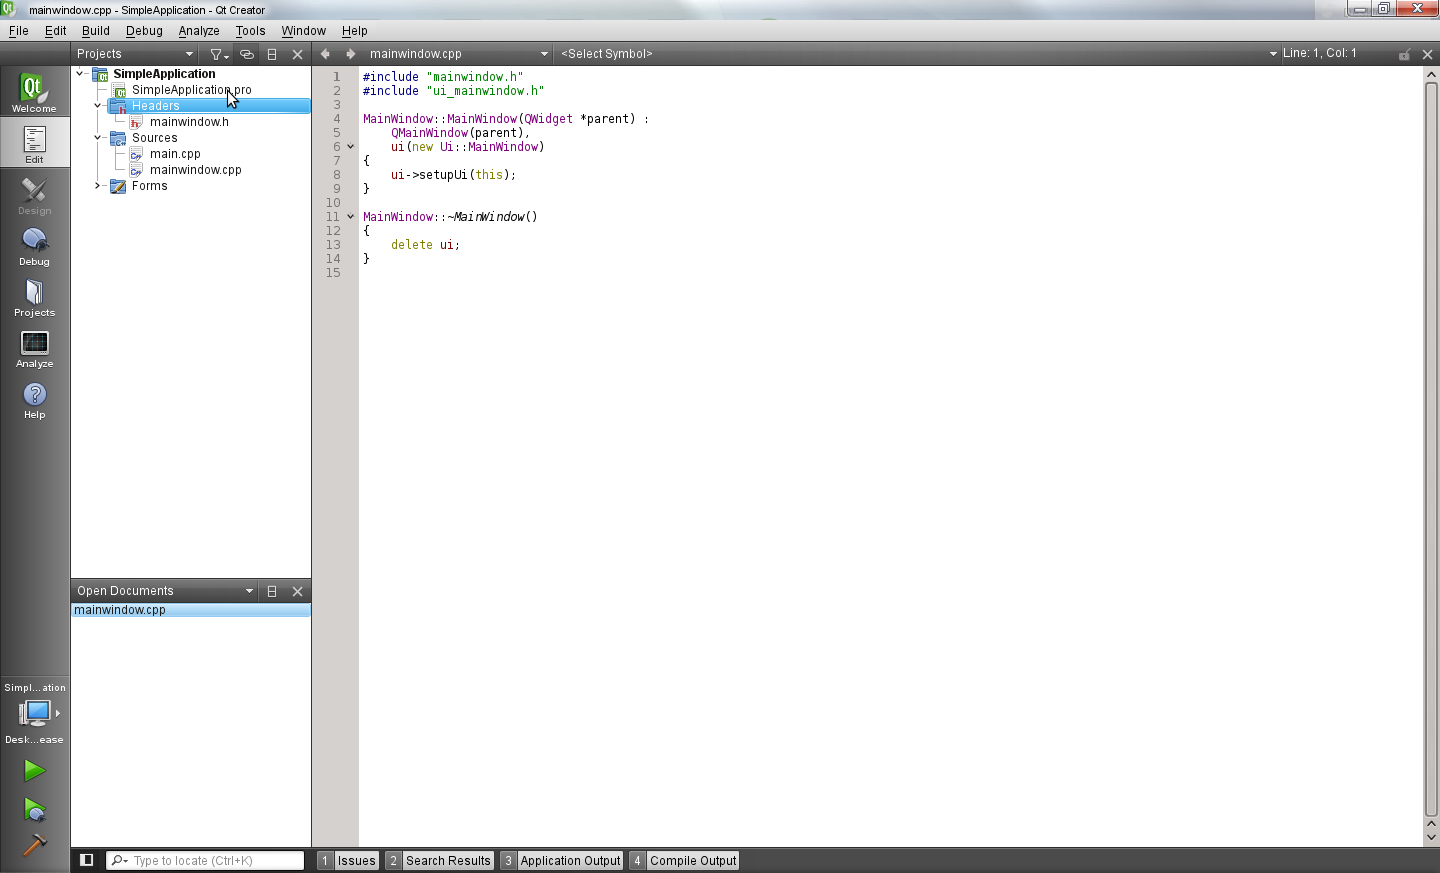Open the File menu
1440x873 pixels.
[19, 31]
